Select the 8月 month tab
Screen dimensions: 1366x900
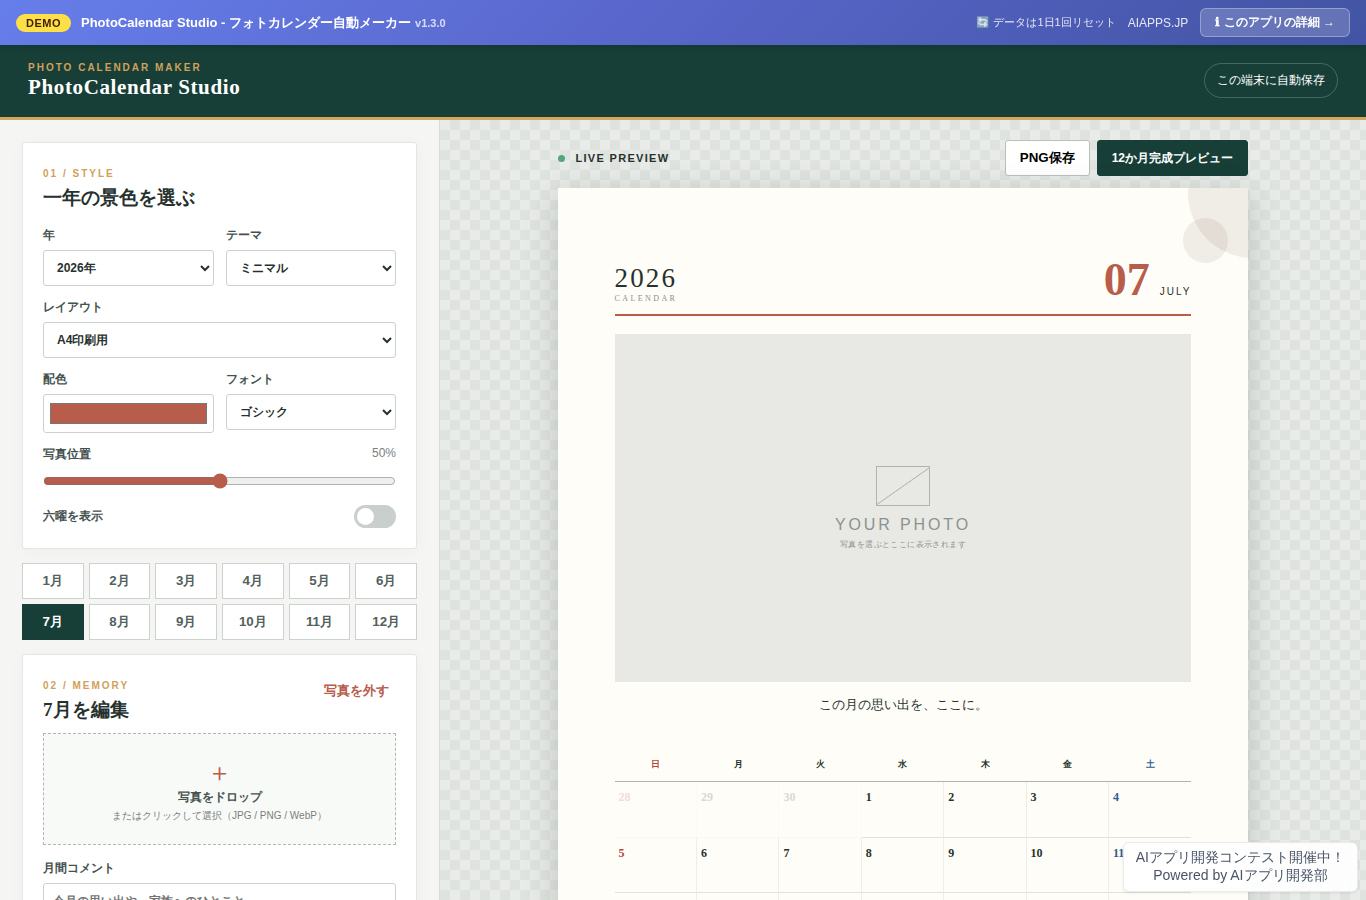point(119,622)
